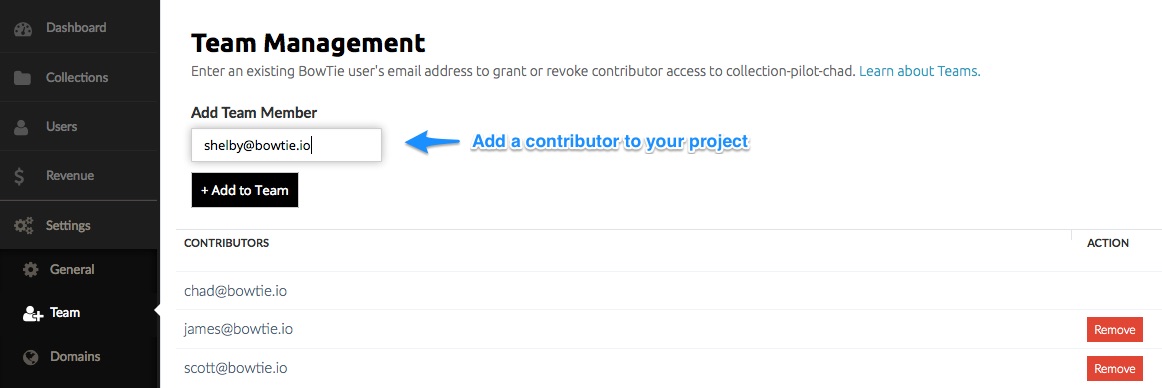Open the Revenue section label
Viewport: 1162px width, 388px height.
click(x=70, y=175)
